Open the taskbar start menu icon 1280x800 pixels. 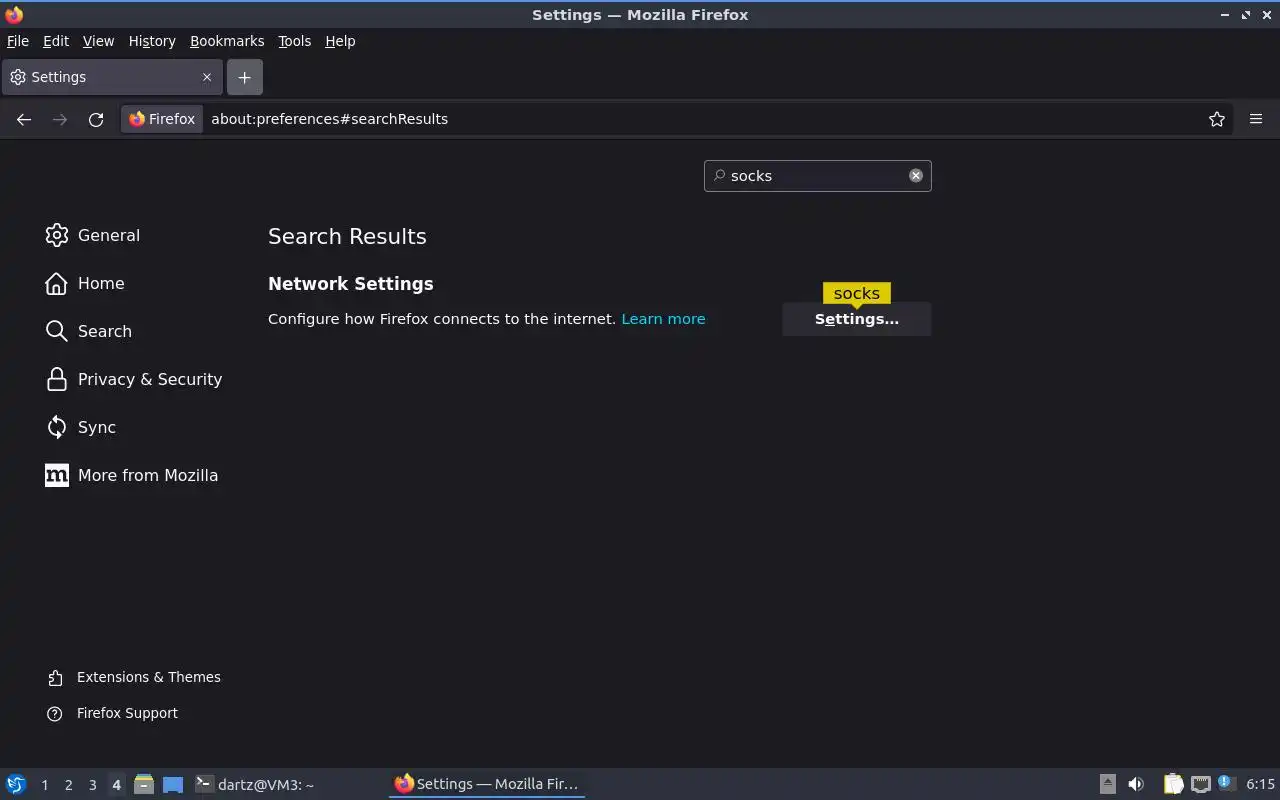pos(16,784)
